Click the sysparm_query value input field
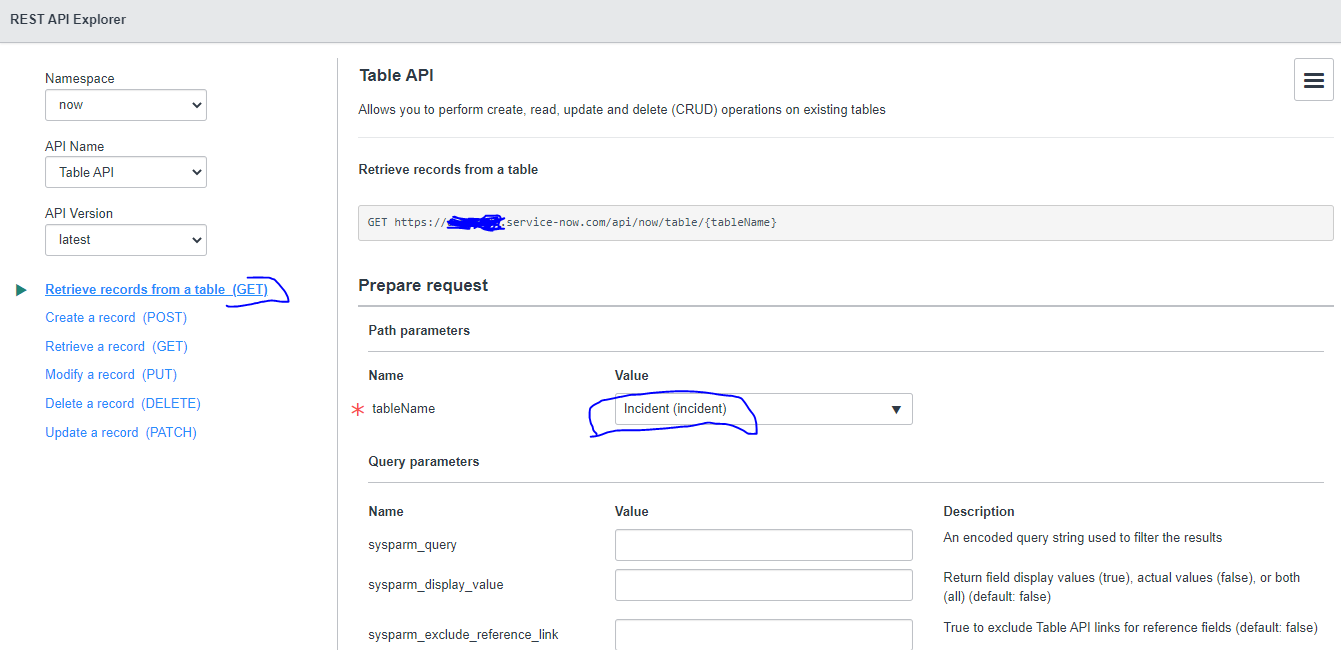Viewport: 1341px width, 650px height. 763,545
